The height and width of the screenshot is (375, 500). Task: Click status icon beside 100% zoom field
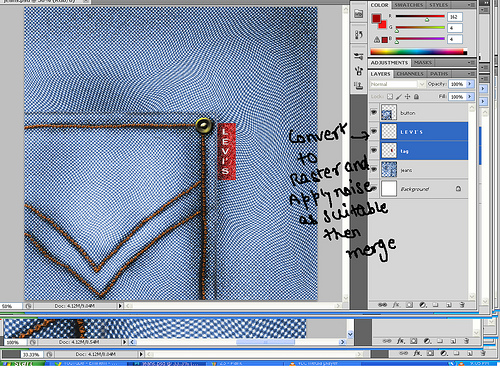[x=33, y=342]
